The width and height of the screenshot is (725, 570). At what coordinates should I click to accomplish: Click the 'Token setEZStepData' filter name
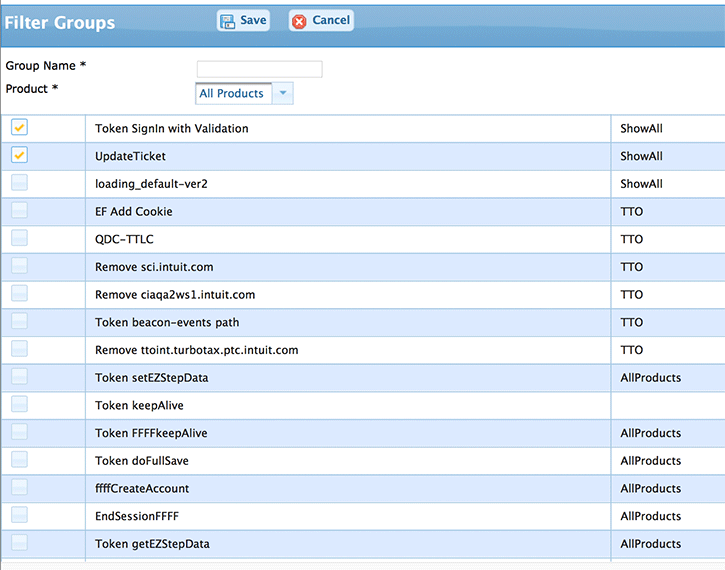(x=152, y=378)
